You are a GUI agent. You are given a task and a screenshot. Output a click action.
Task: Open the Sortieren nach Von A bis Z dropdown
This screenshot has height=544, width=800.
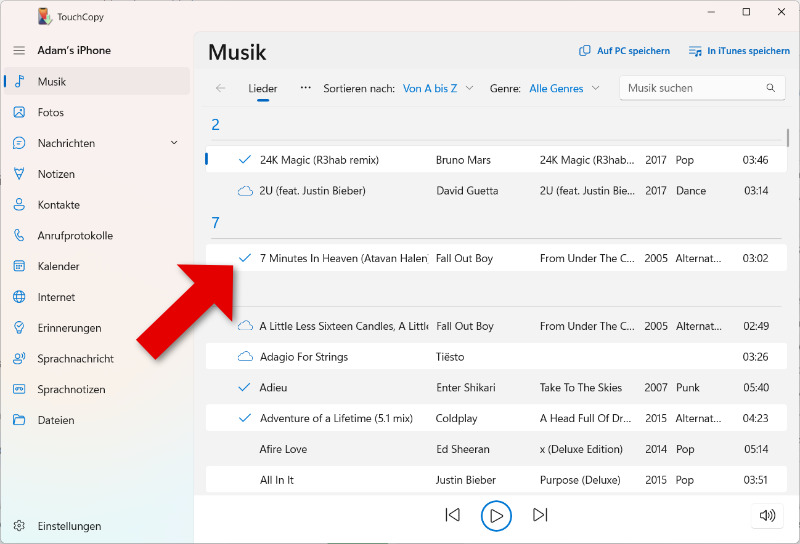(438, 88)
